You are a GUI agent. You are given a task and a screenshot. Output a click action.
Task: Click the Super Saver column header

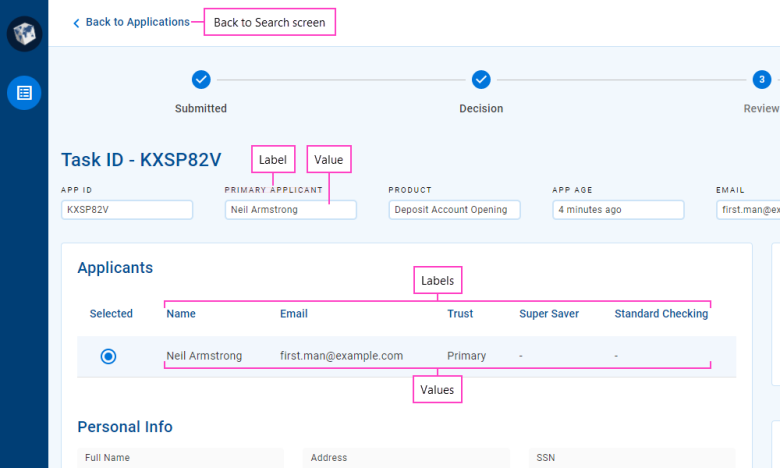[549, 314]
